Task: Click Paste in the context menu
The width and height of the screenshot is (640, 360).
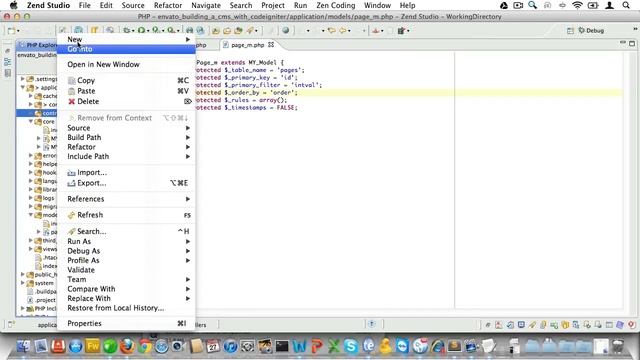Action: (126, 91)
